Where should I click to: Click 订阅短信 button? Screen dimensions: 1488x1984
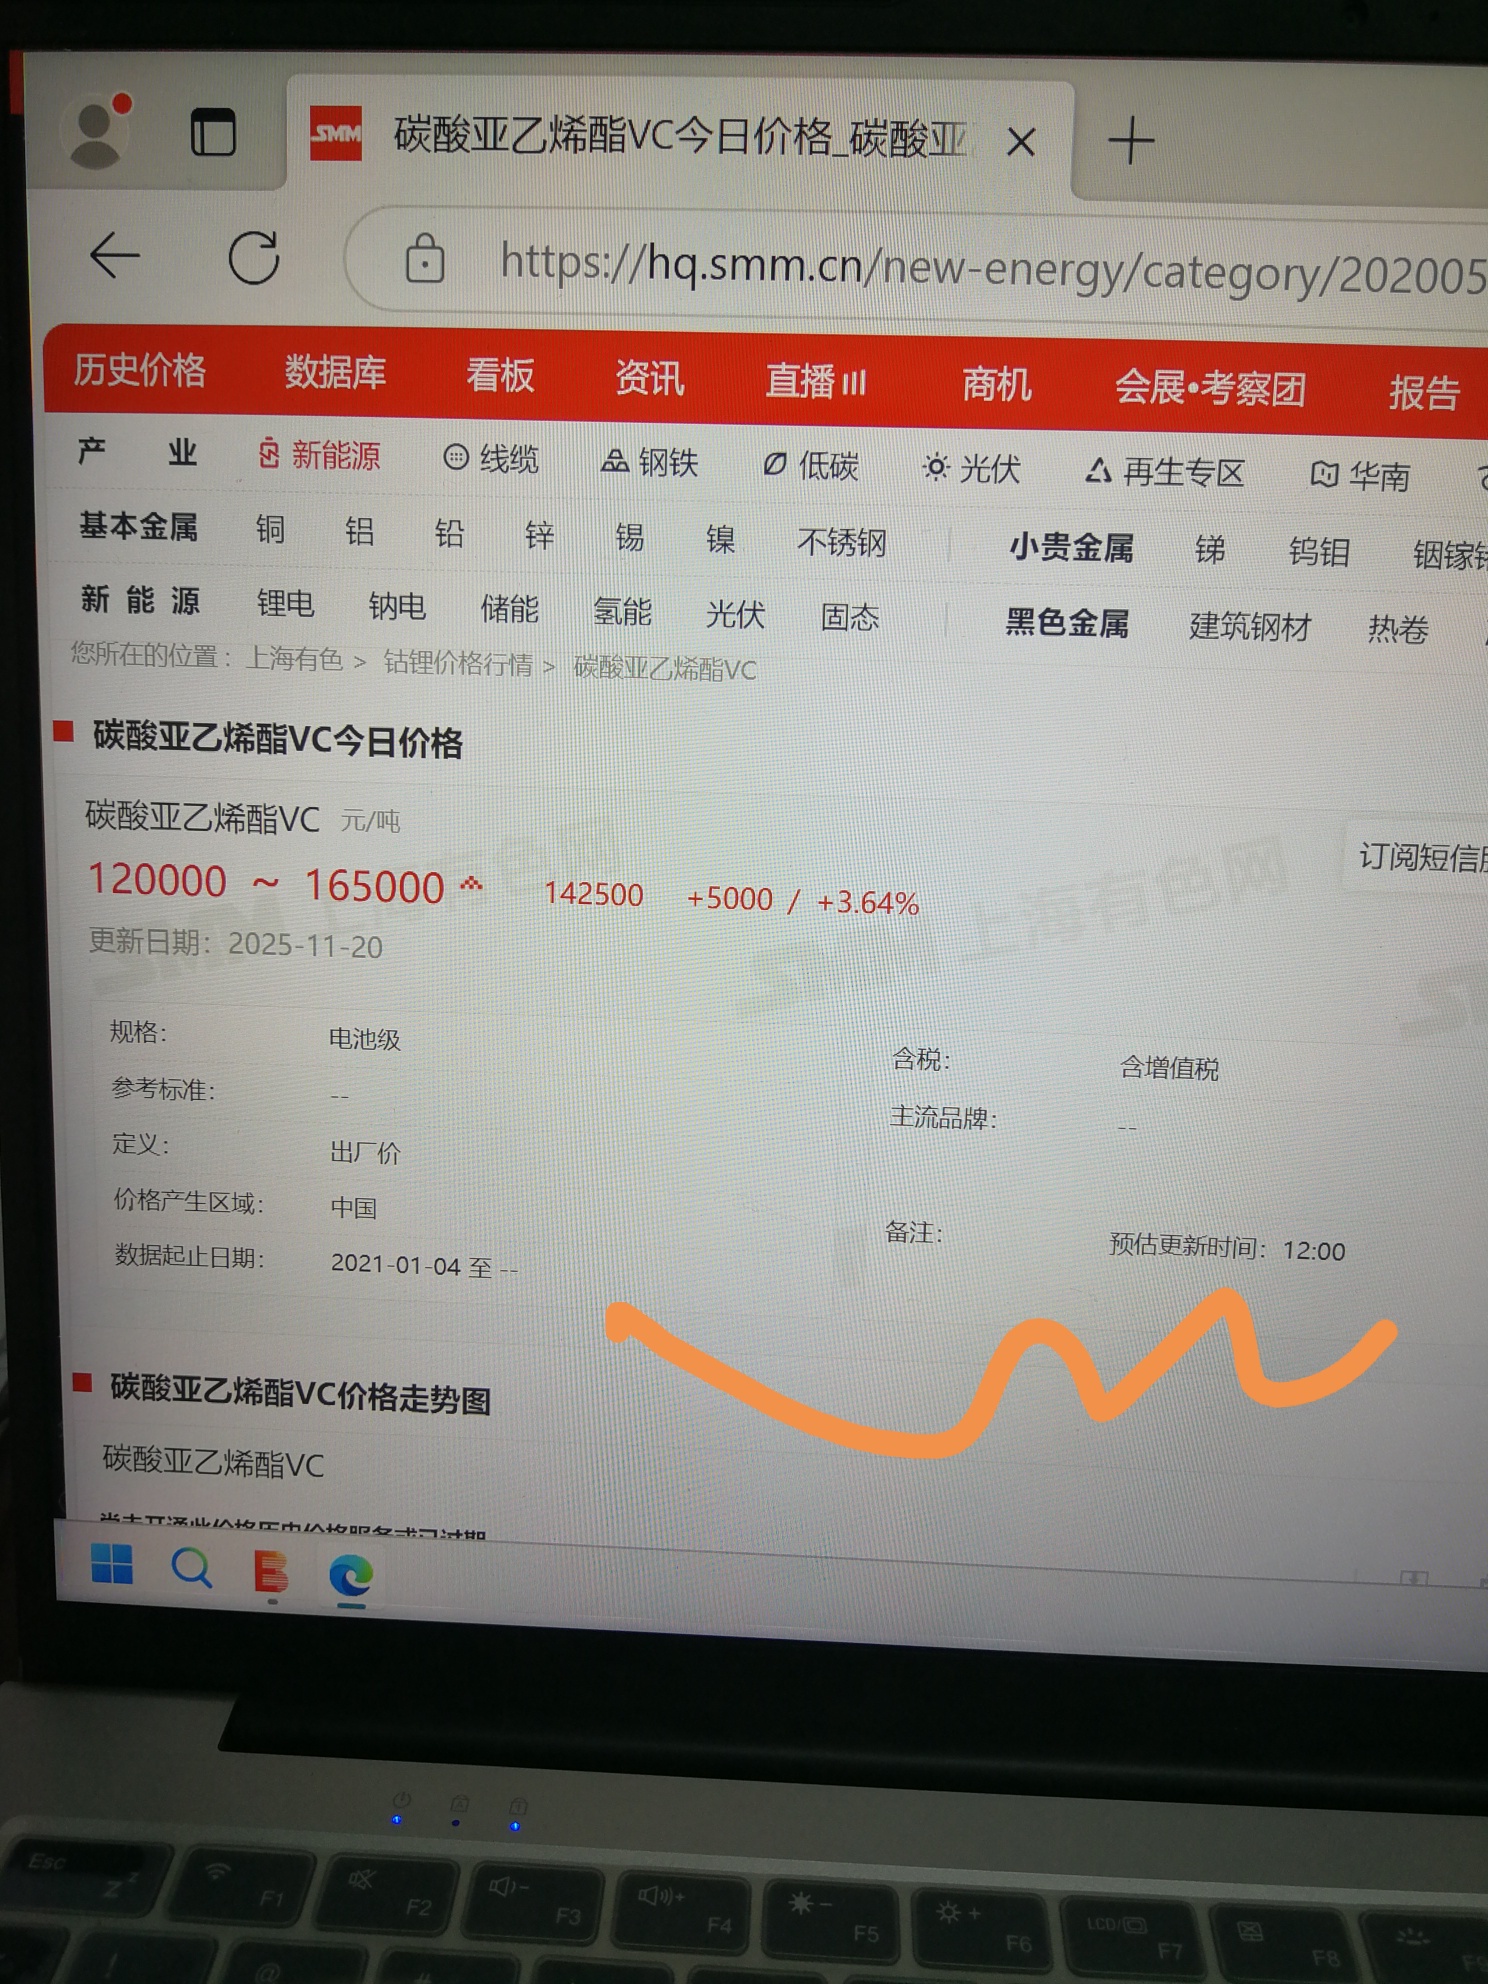[1421, 857]
